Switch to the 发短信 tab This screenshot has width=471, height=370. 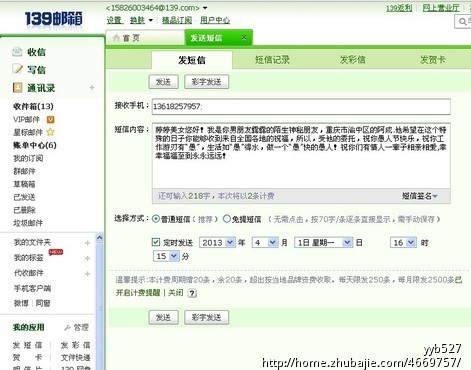tap(192, 60)
